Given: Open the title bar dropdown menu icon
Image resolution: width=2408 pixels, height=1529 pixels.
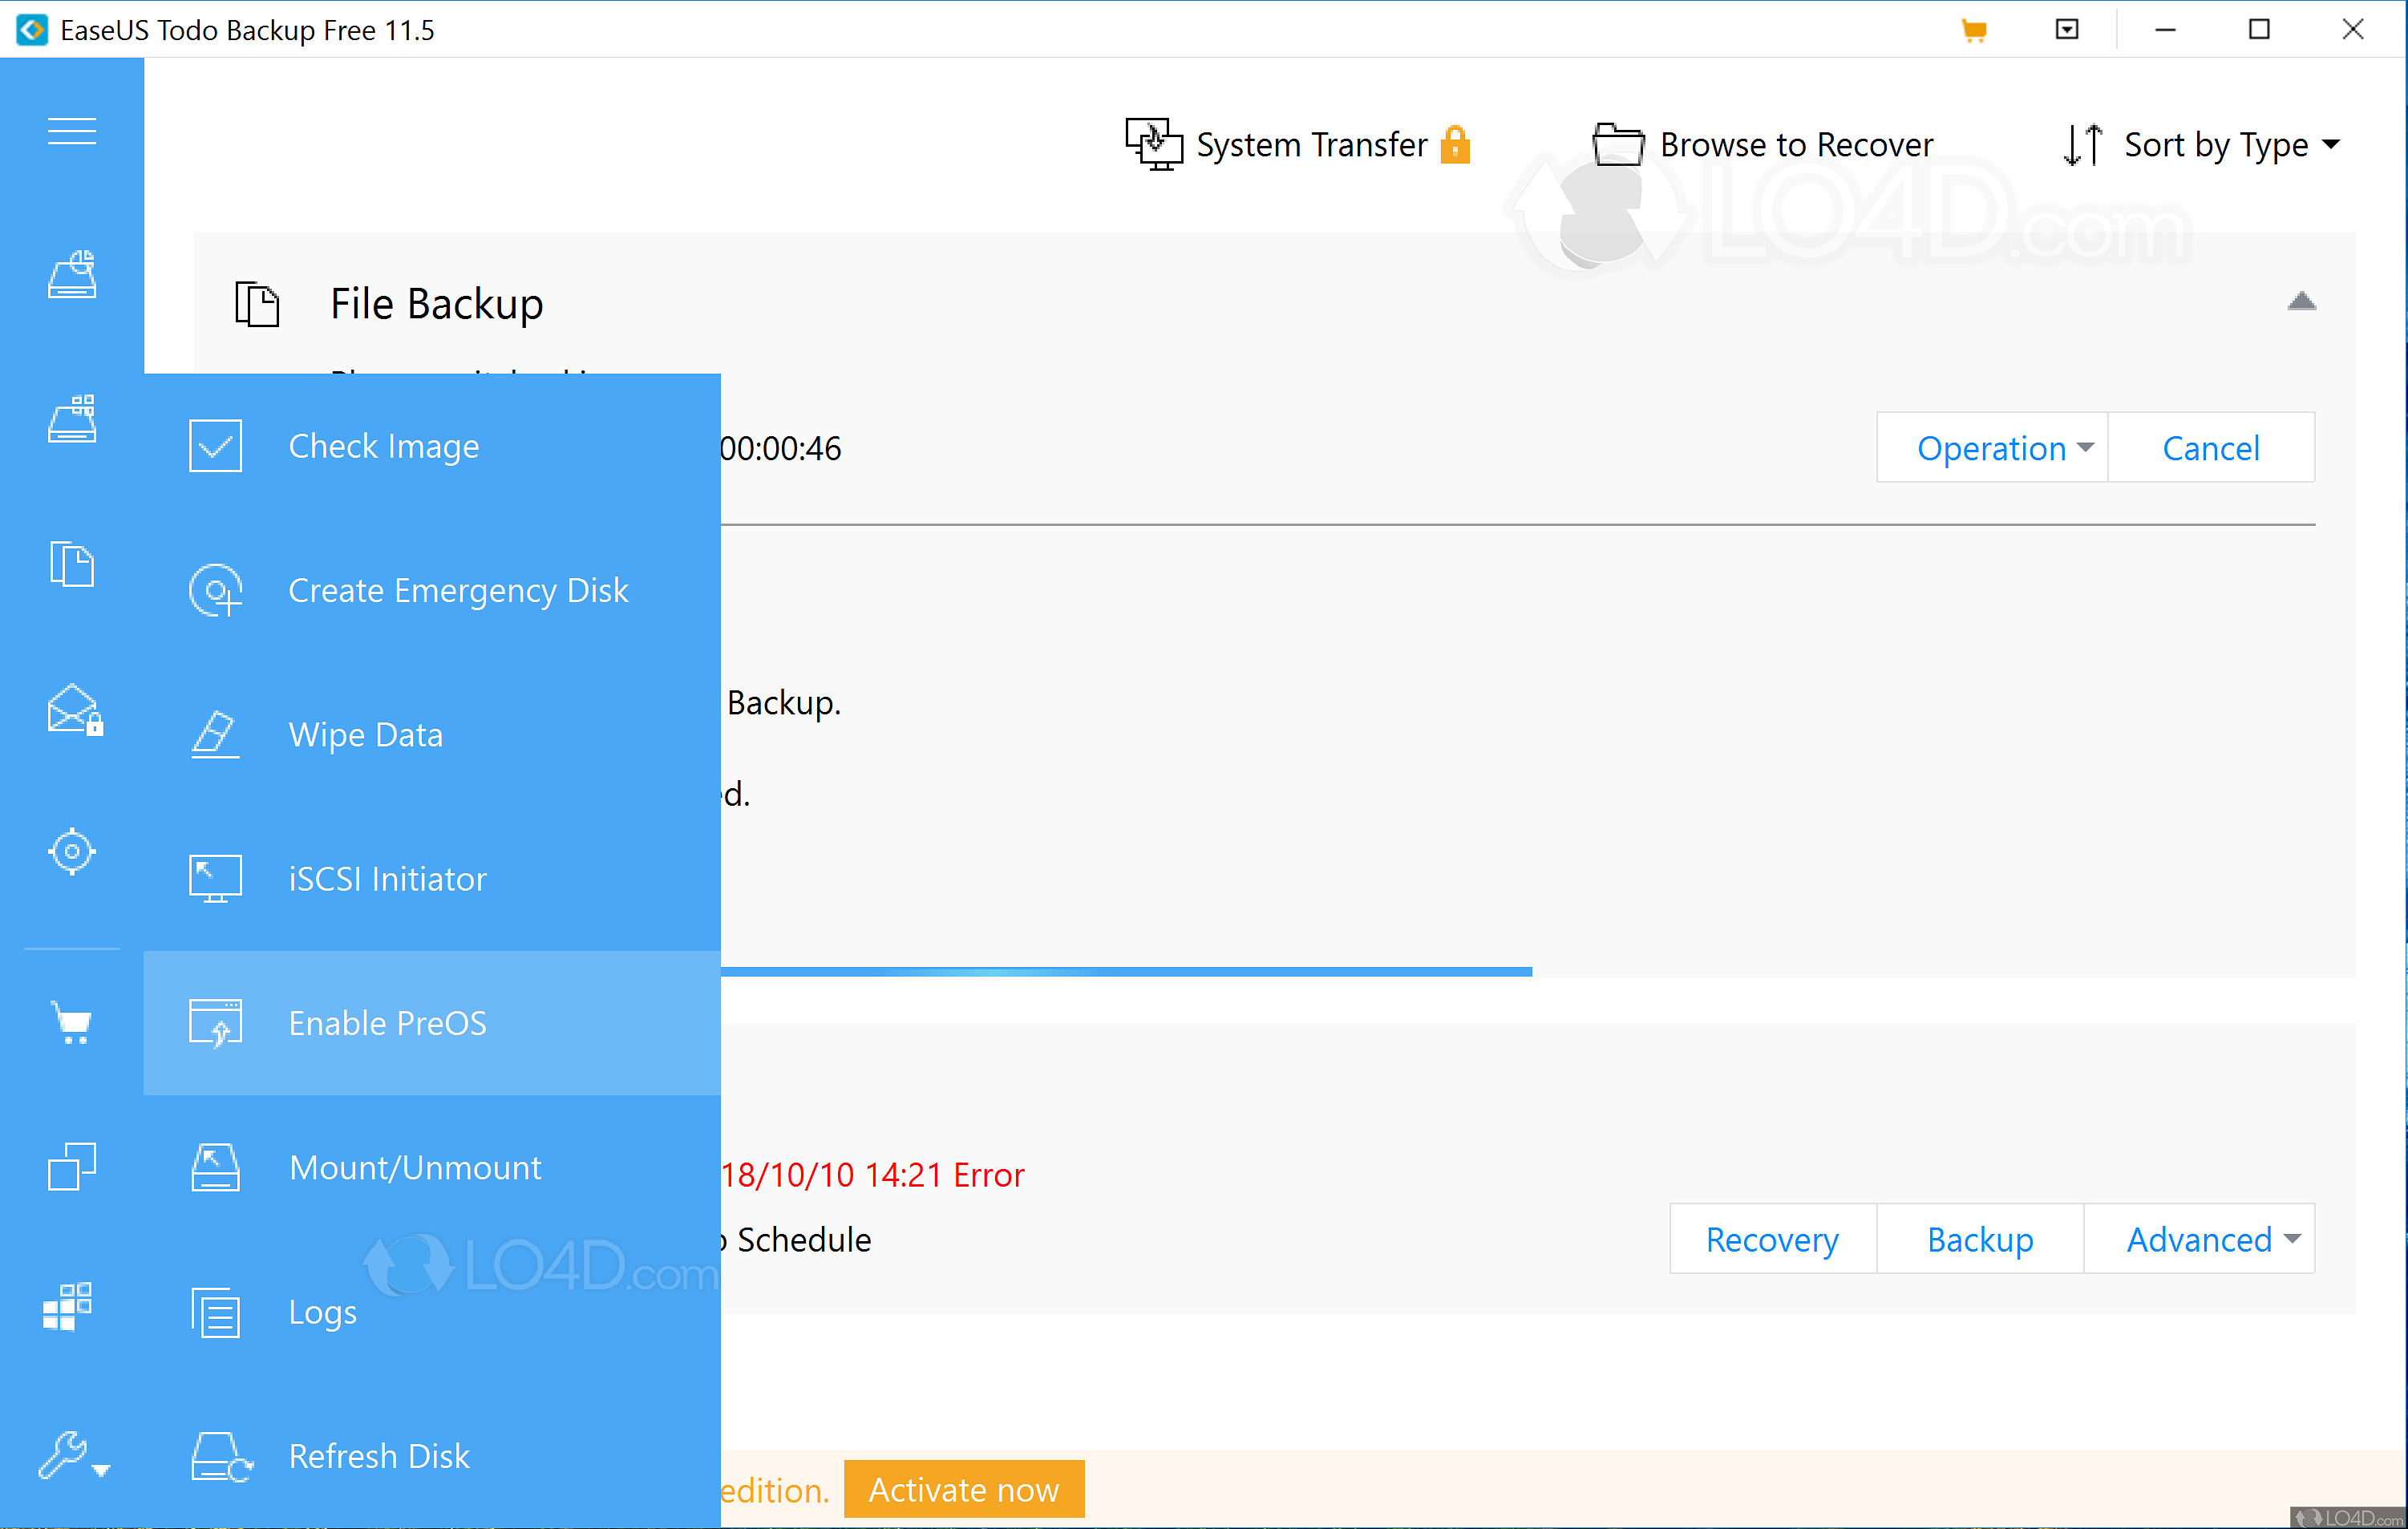Looking at the screenshot, I should [2067, 29].
